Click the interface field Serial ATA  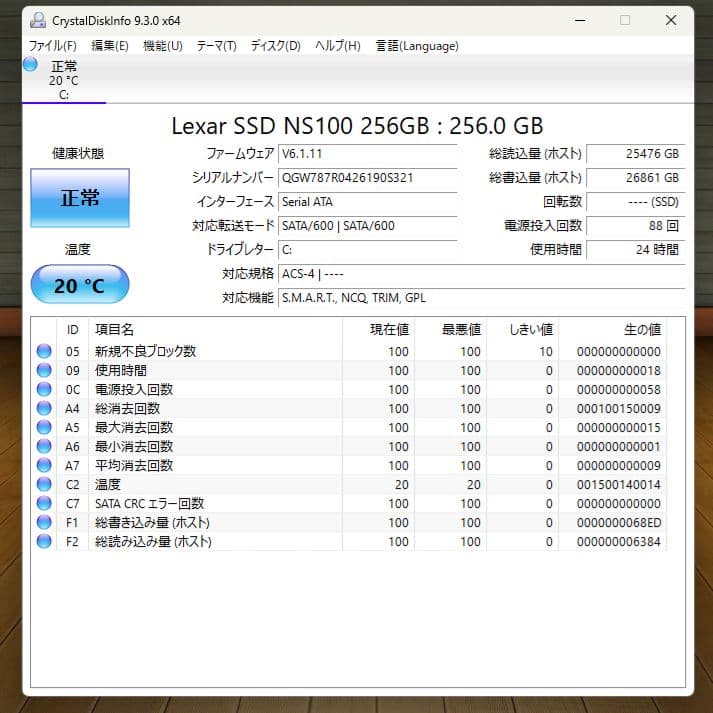tap(368, 202)
